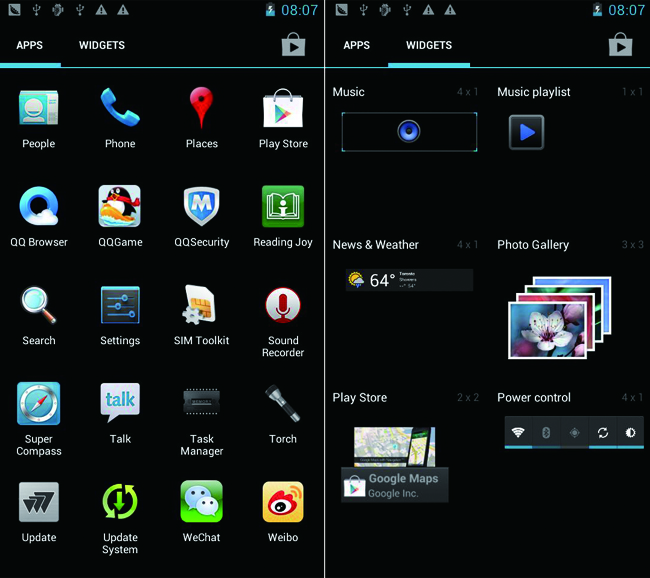Select the News & Weather widget preview
Screen dimensions: 650x578
tap(409, 280)
